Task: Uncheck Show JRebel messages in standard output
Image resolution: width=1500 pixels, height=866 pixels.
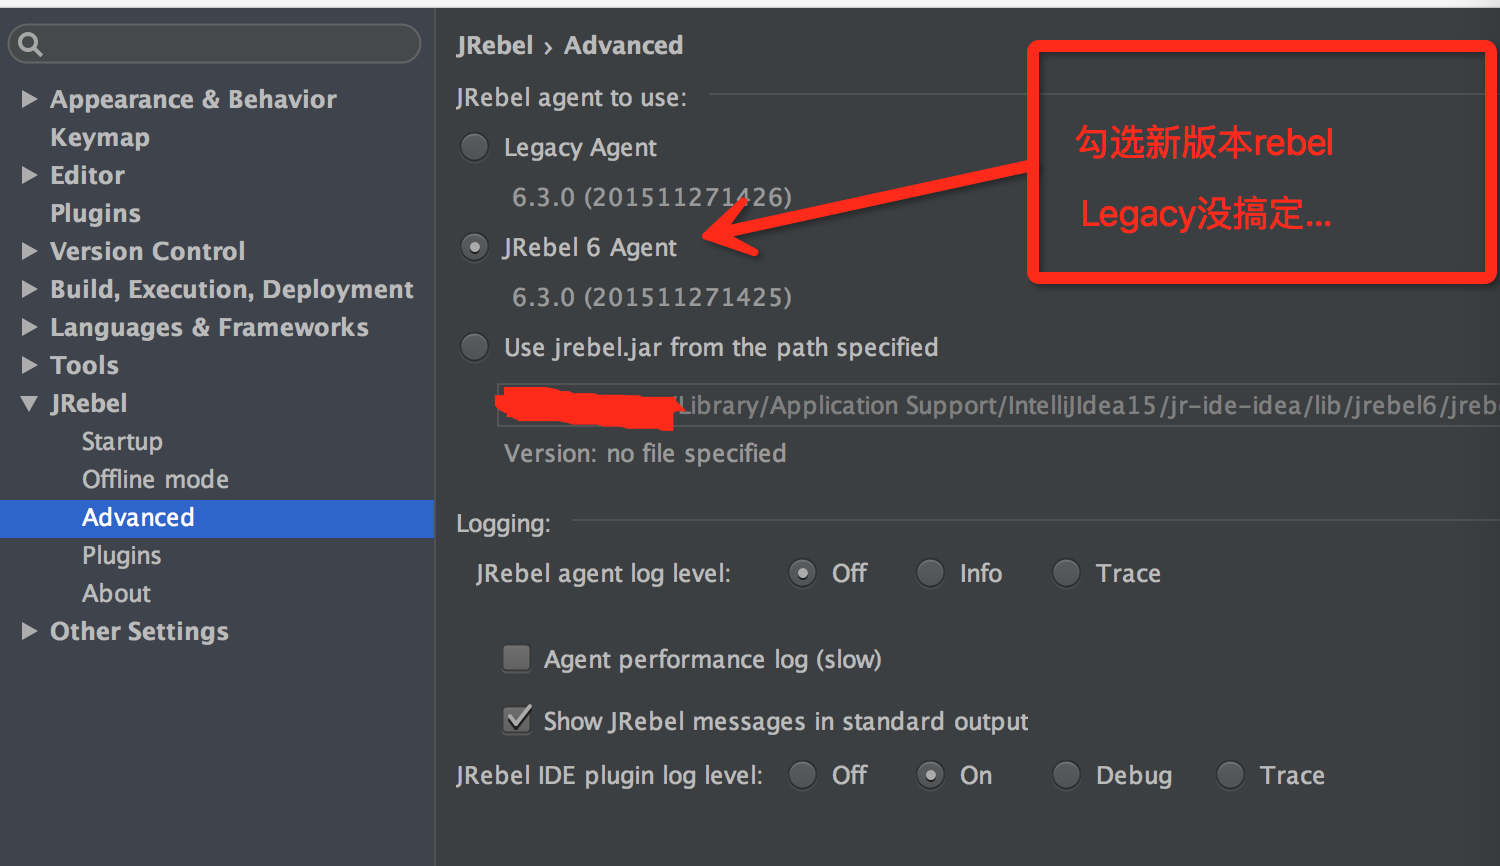Action: 517,719
